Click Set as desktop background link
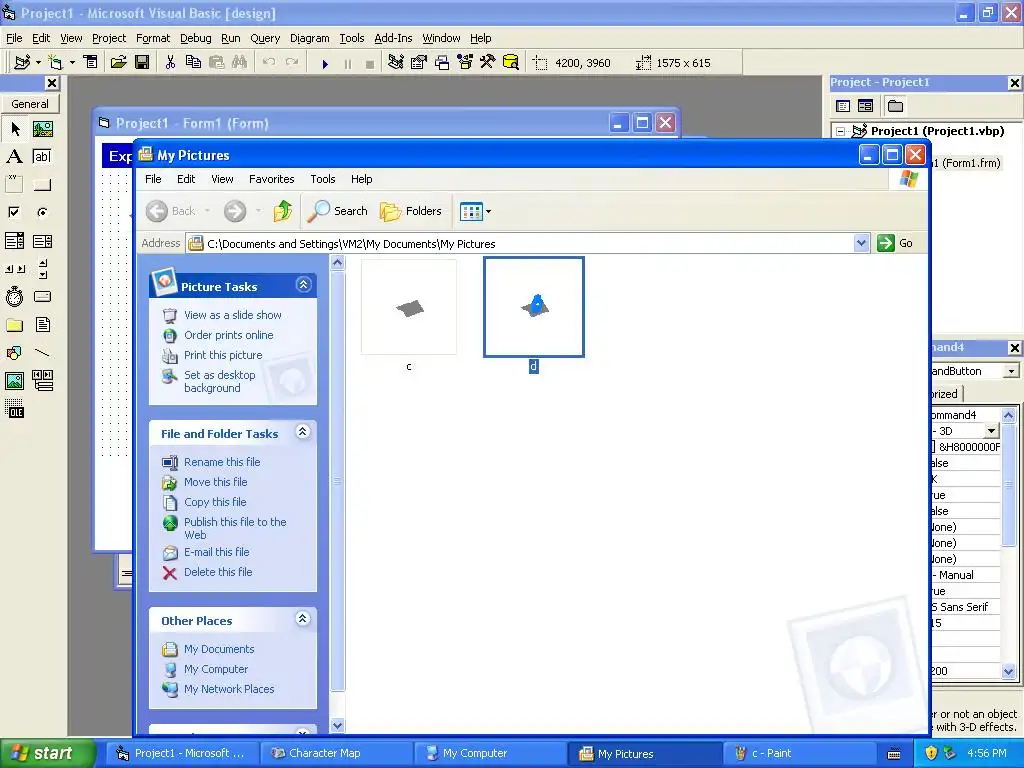The width and height of the screenshot is (1024, 768). [219, 381]
